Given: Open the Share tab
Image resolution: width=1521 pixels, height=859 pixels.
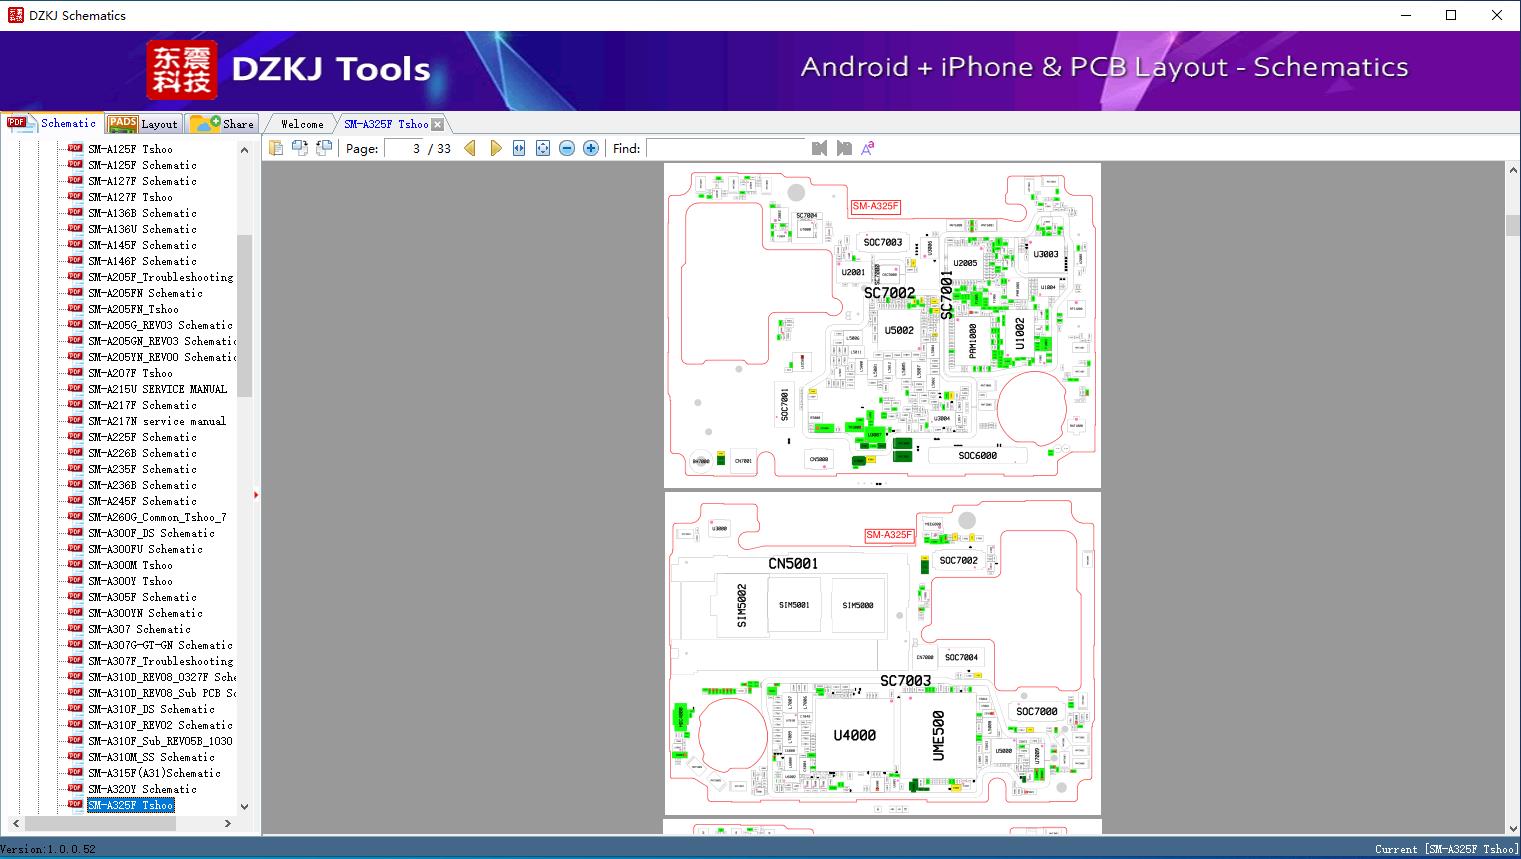Looking at the screenshot, I should point(222,124).
